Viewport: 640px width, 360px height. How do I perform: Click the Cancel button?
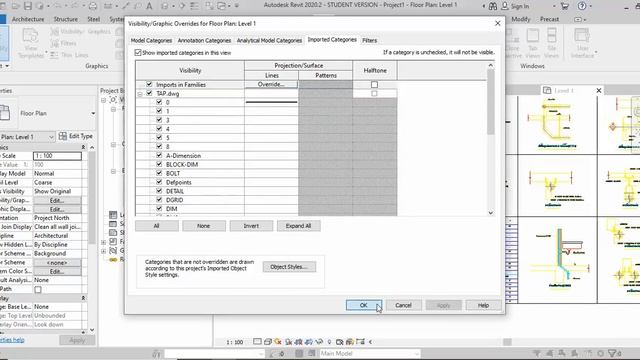403,305
